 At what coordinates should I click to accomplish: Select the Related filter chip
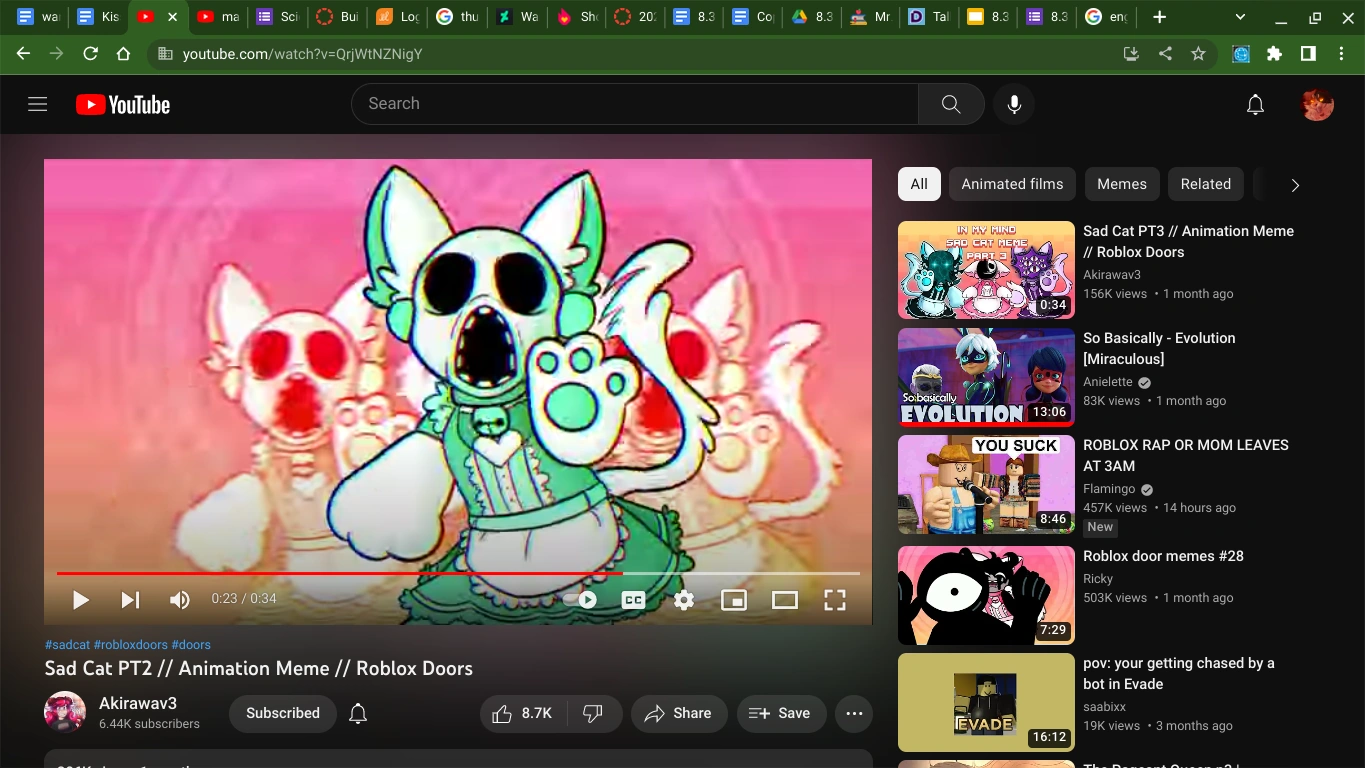tap(1205, 184)
